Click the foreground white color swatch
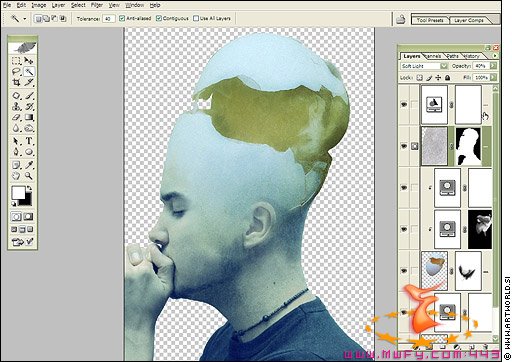Image resolution: width=512 pixels, height=362 pixels. click(18, 193)
